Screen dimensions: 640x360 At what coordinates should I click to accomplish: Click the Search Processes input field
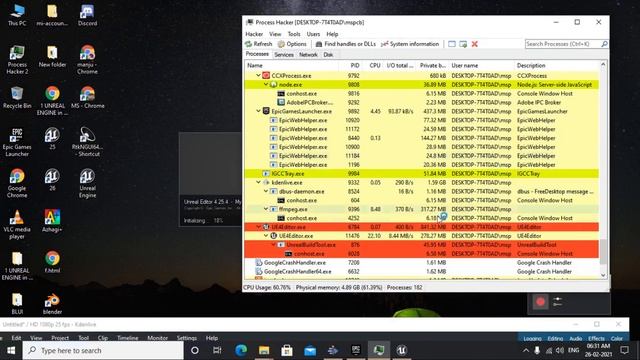coord(563,44)
